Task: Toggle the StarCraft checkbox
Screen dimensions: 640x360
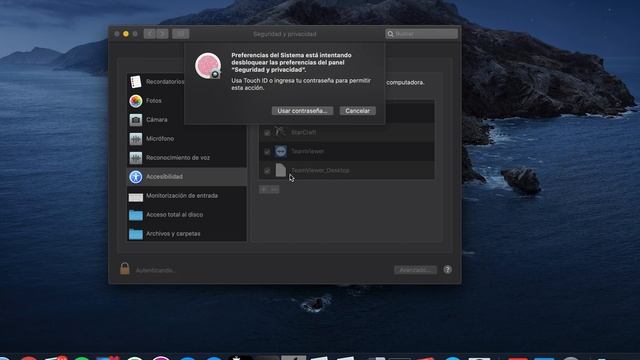Action: 267,133
